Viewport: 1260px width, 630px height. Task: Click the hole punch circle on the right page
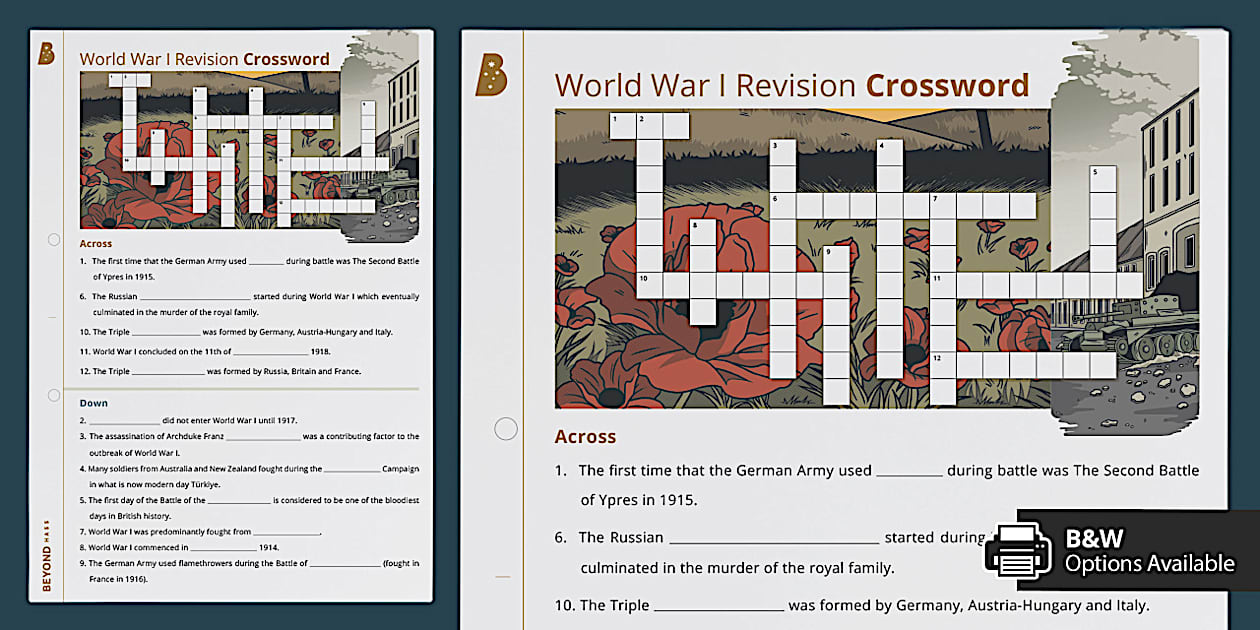(506, 429)
